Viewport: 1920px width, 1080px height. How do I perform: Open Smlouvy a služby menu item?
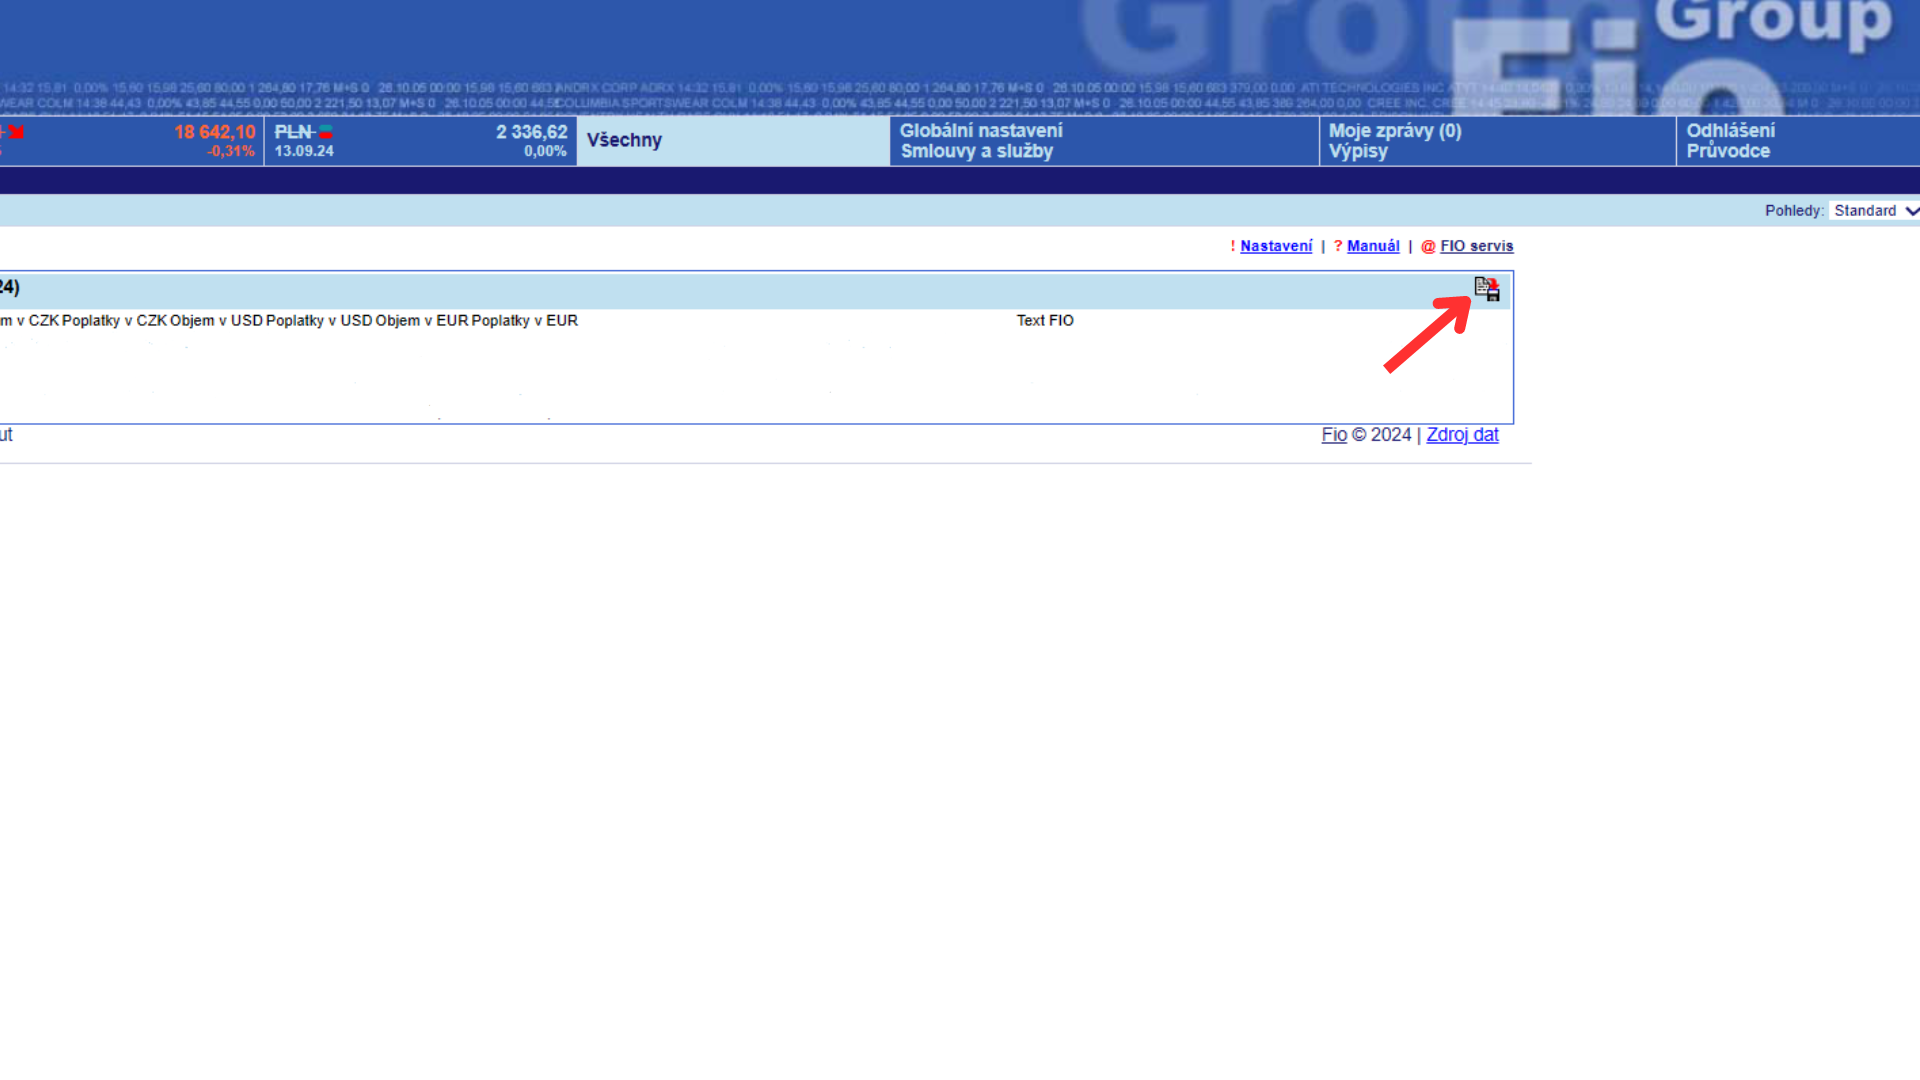click(976, 151)
